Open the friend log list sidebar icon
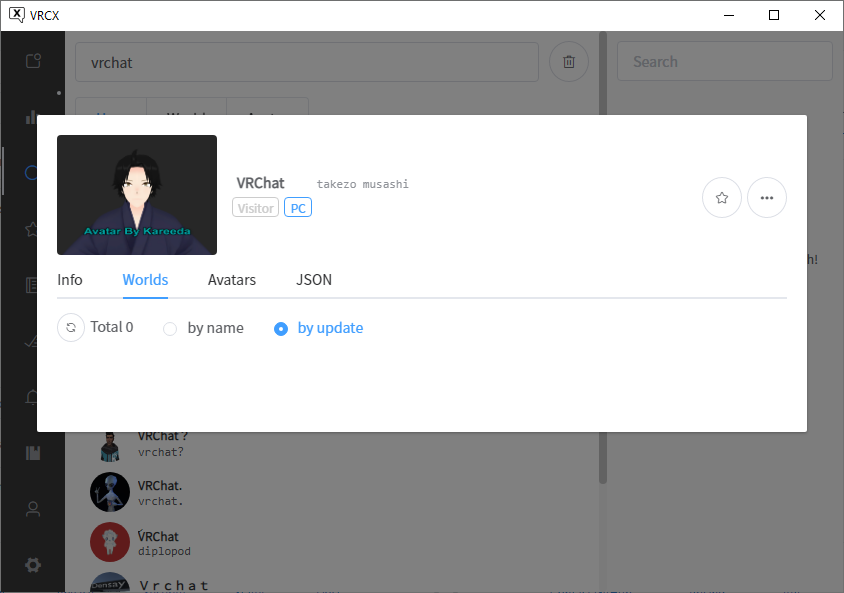 click(x=31, y=285)
